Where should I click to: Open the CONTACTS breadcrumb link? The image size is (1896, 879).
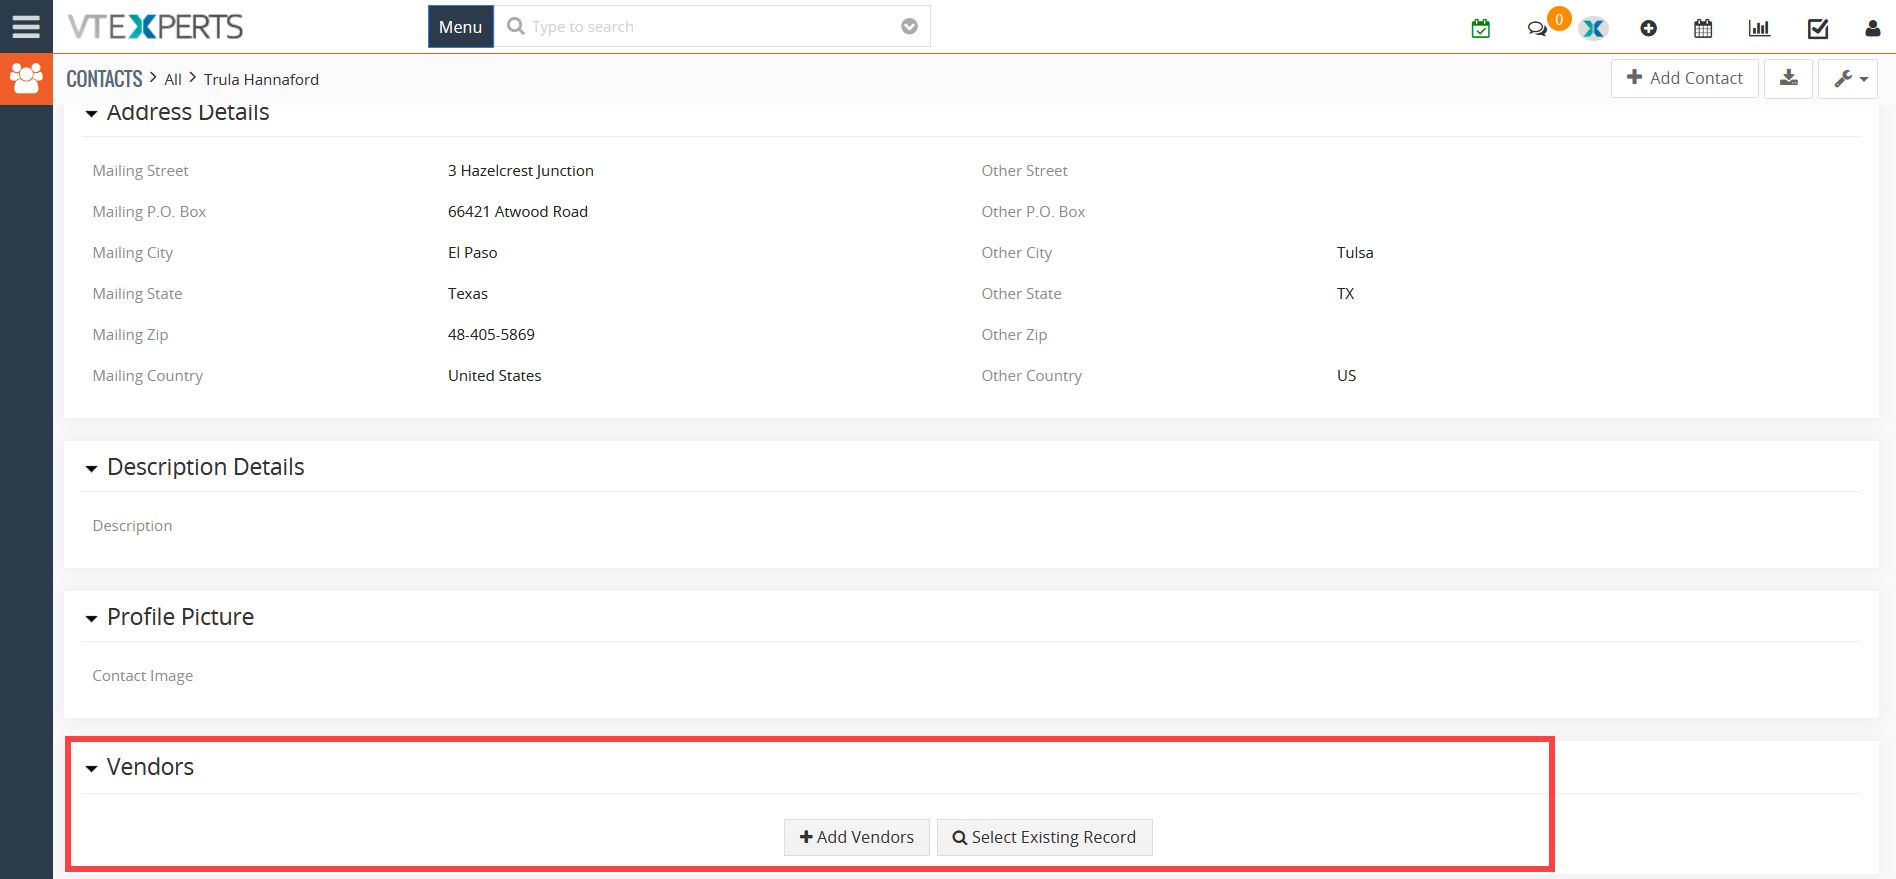(x=105, y=79)
